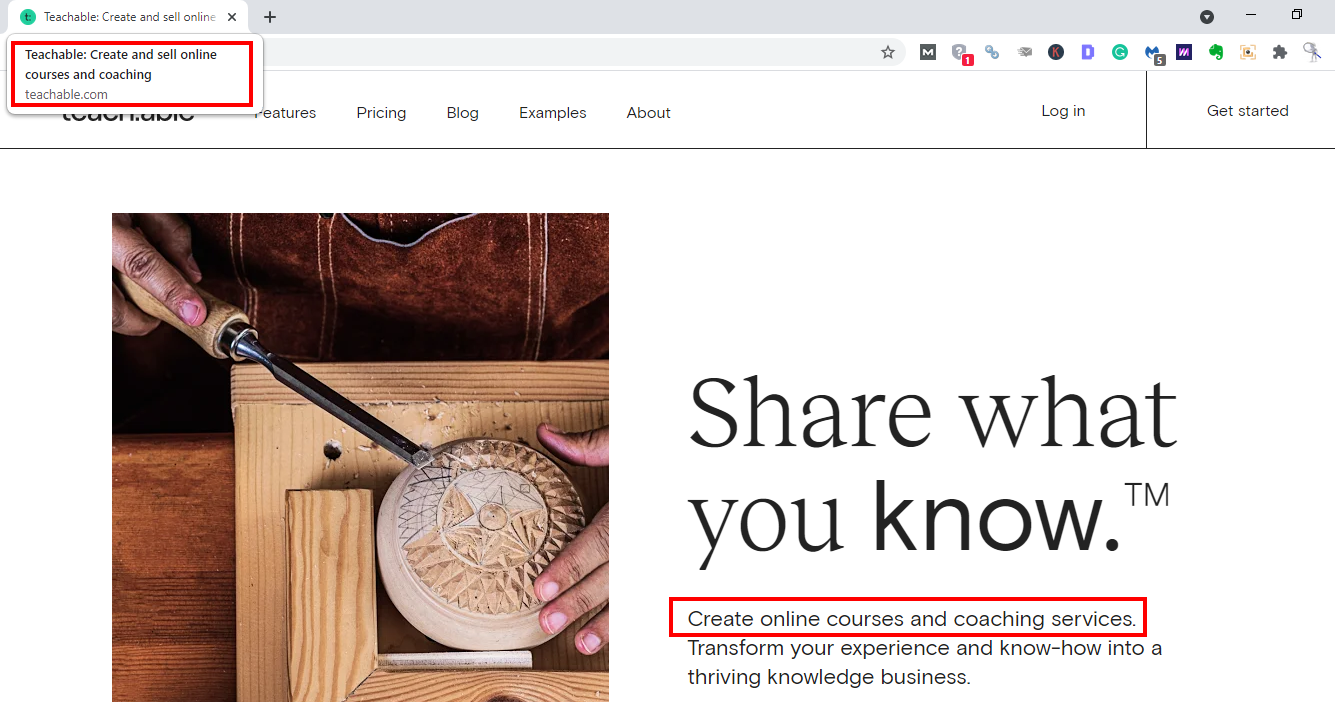Open the Examples navigation link
The width and height of the screenshot is (1335, 702).
click(552, 113)
